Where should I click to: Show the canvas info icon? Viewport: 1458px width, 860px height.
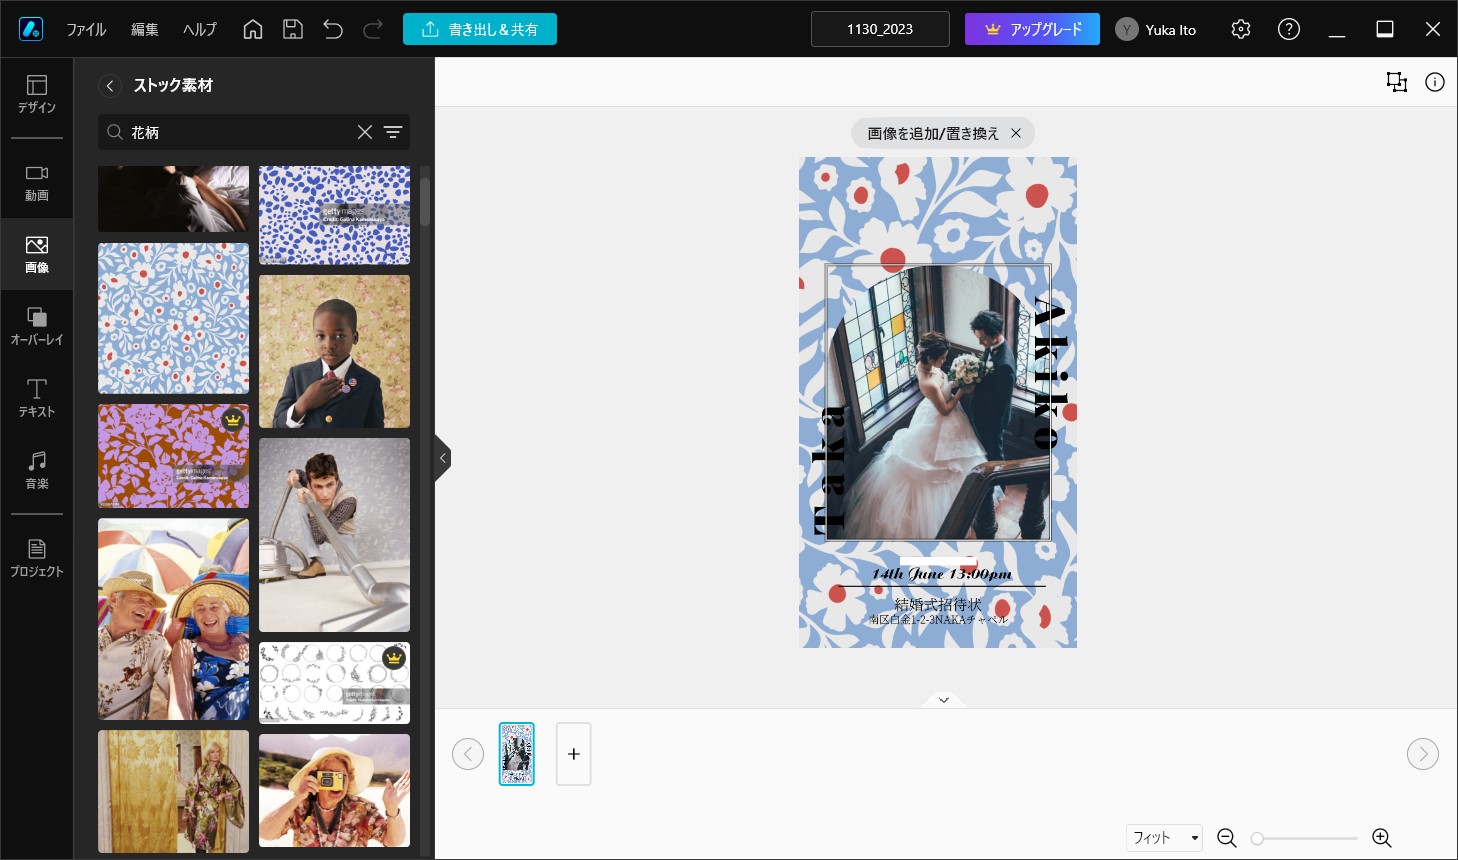point(1435,82)
